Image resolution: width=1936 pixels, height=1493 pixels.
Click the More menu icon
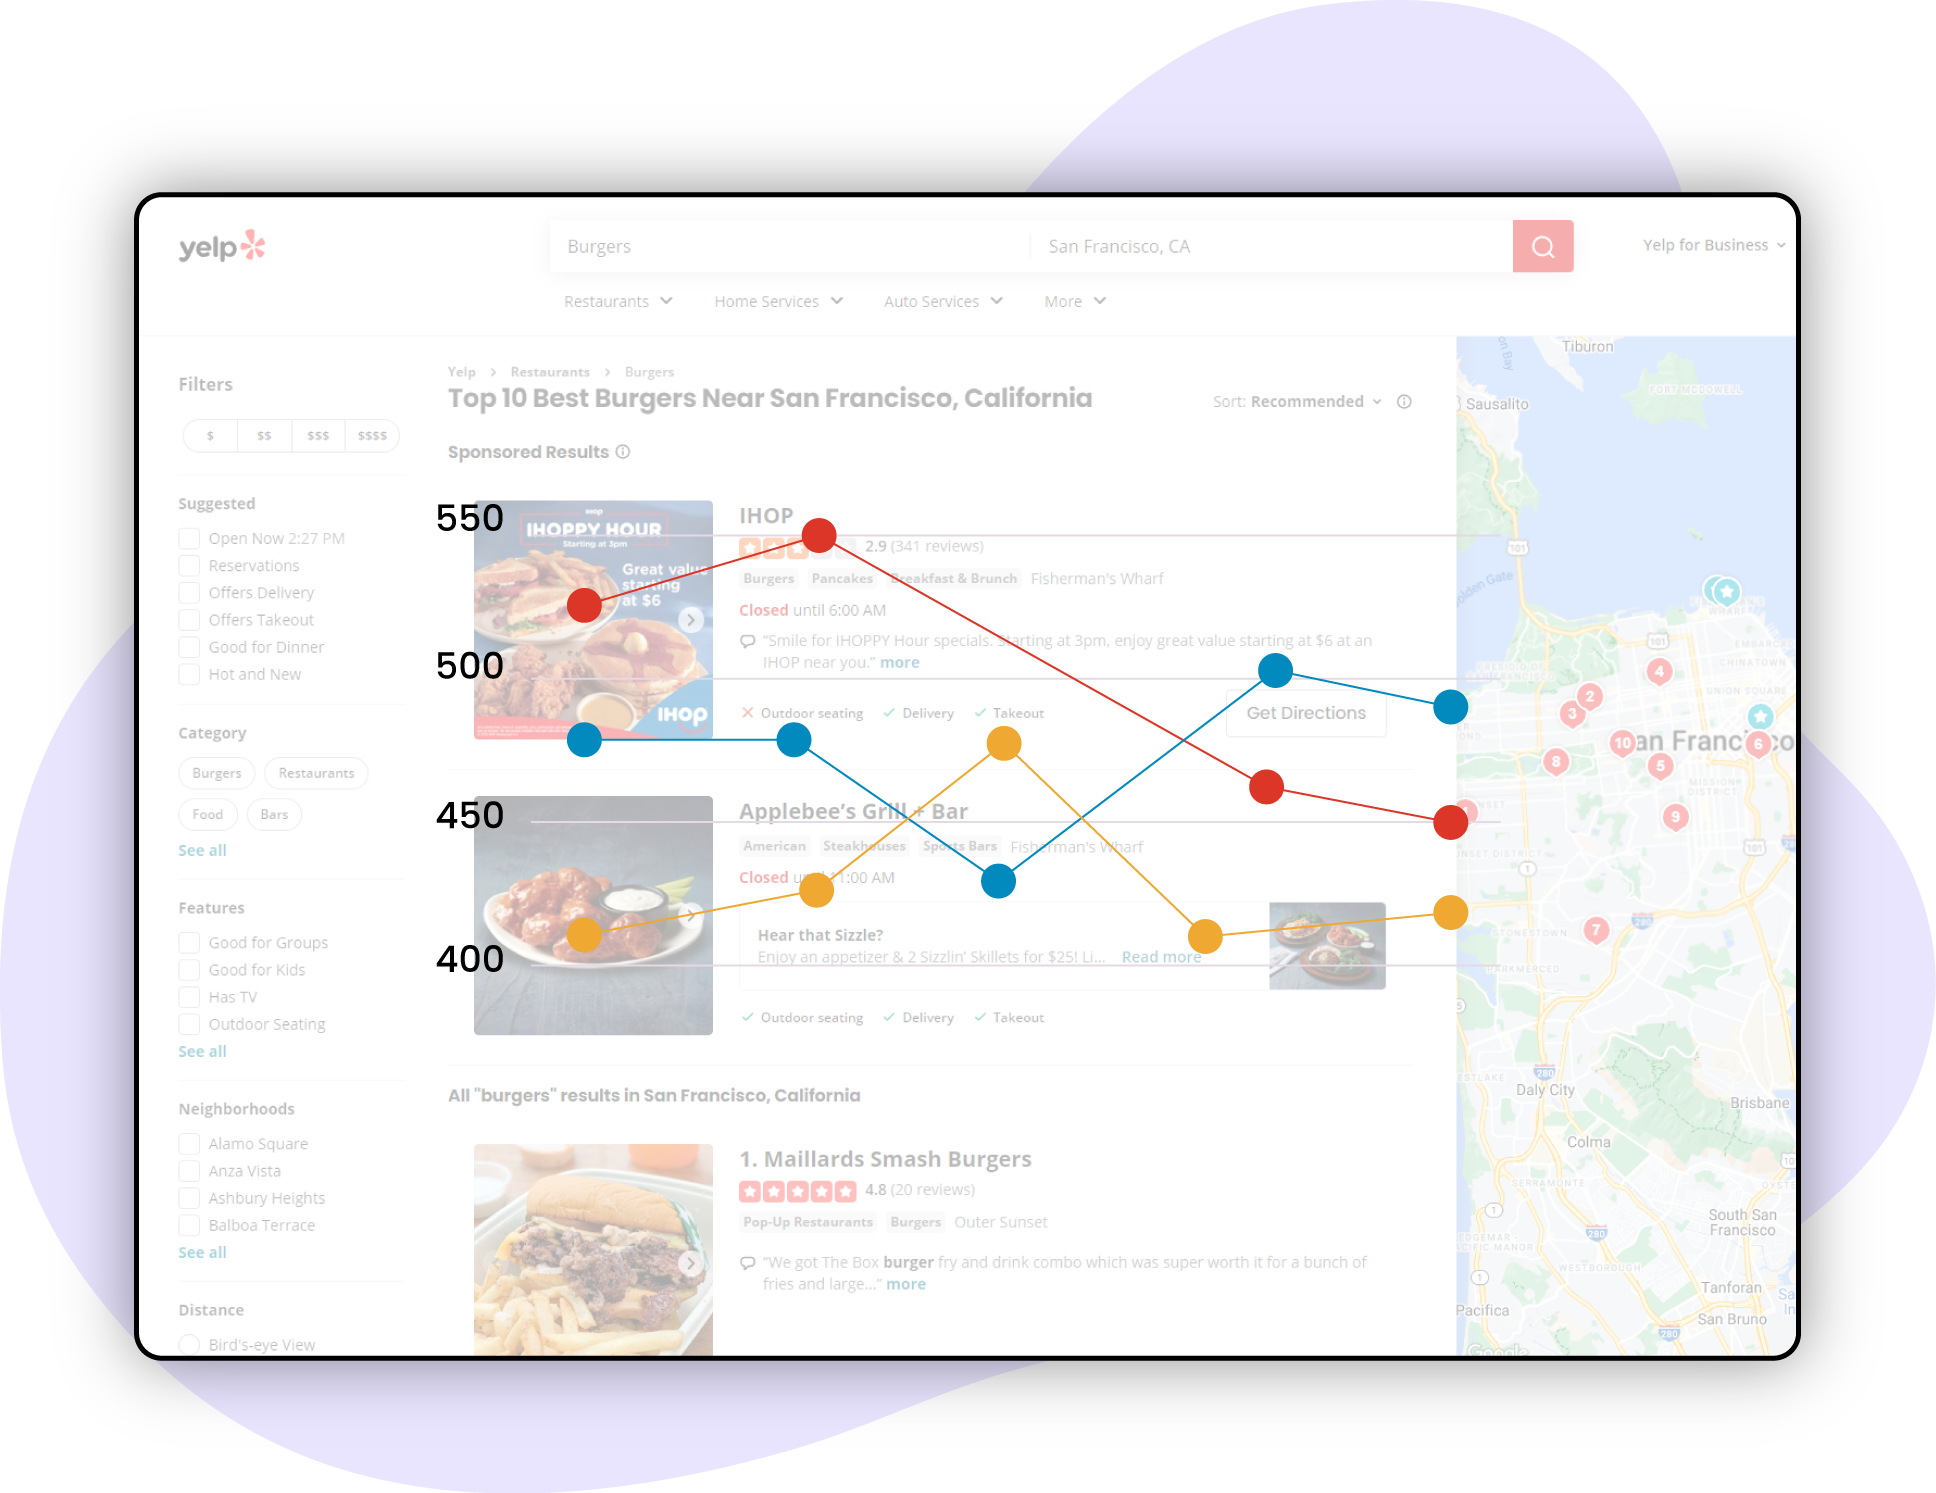click(x=1088, y=301)
